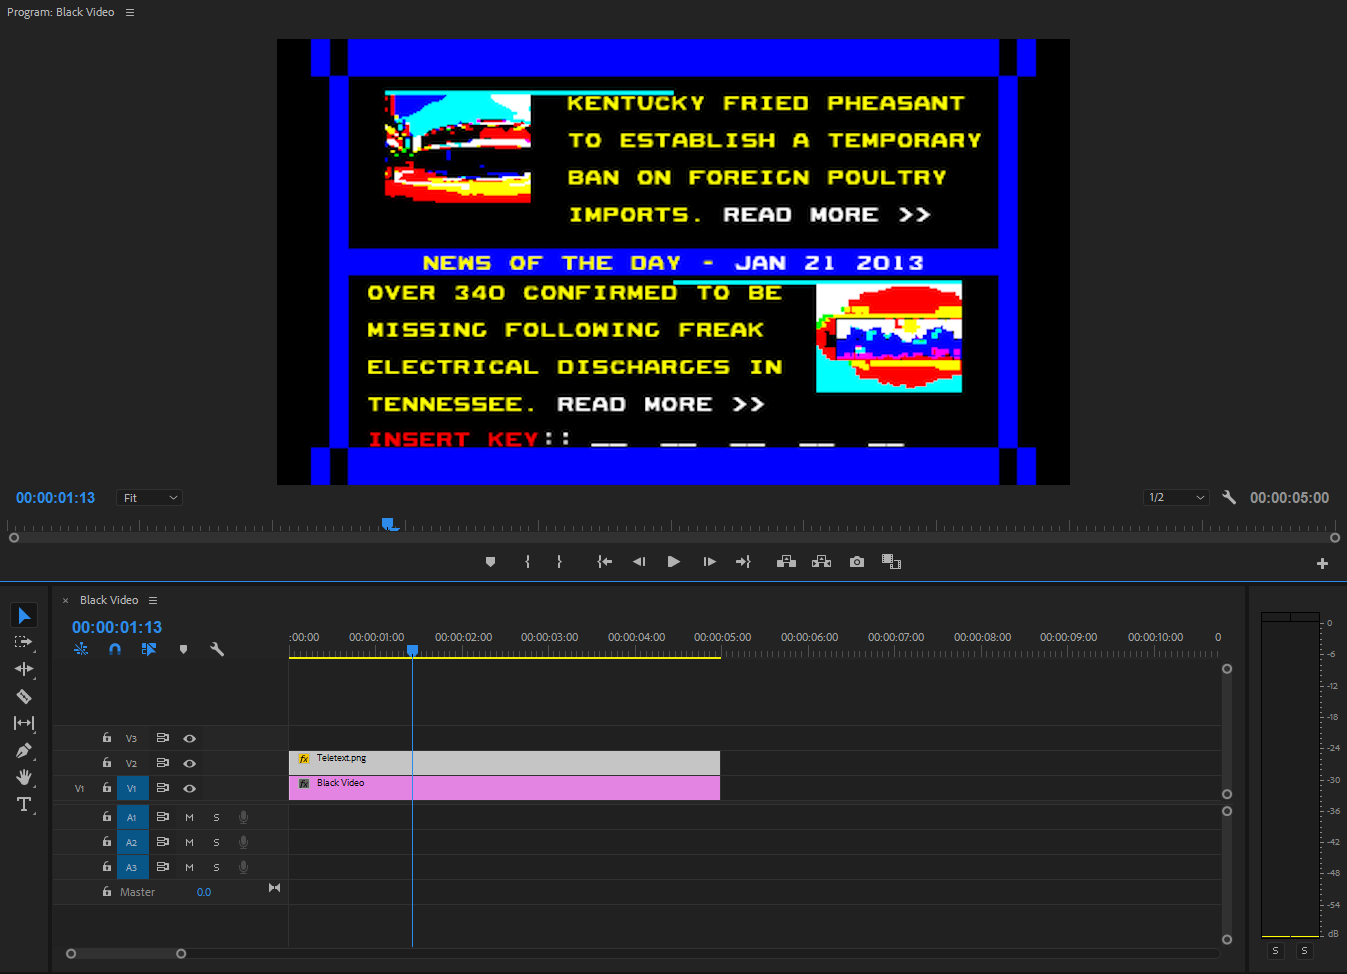
Task: Open the 1/2 playback resolution dropdown
Action: click(x=1176, y=498)
